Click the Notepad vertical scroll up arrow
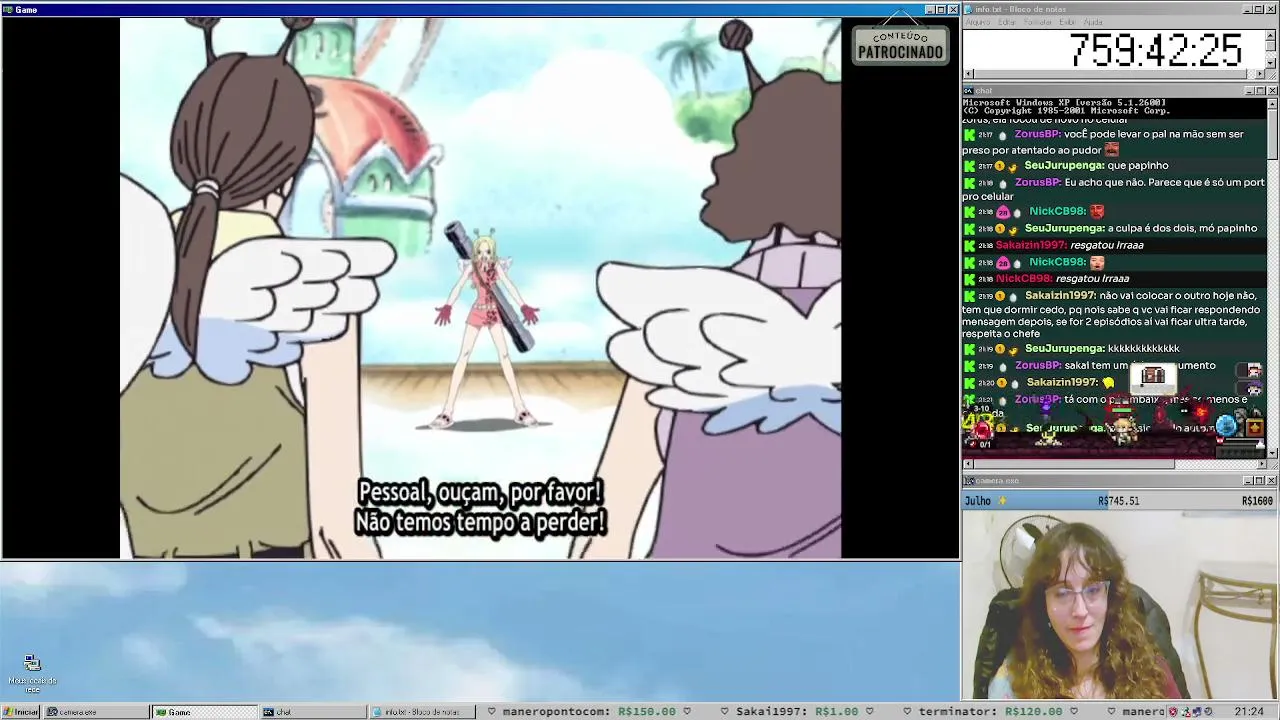 click(x=1272, y=35)
